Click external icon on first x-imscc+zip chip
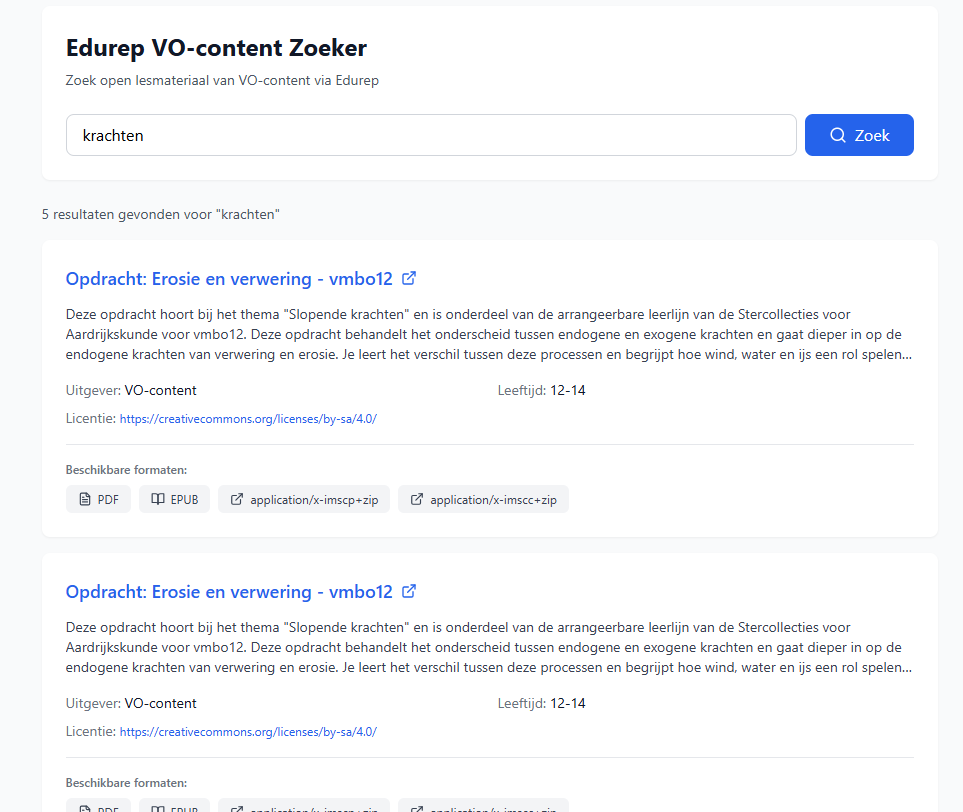Image resolution: width=963 pixels, height=812 pixels. tap(416, 499)
